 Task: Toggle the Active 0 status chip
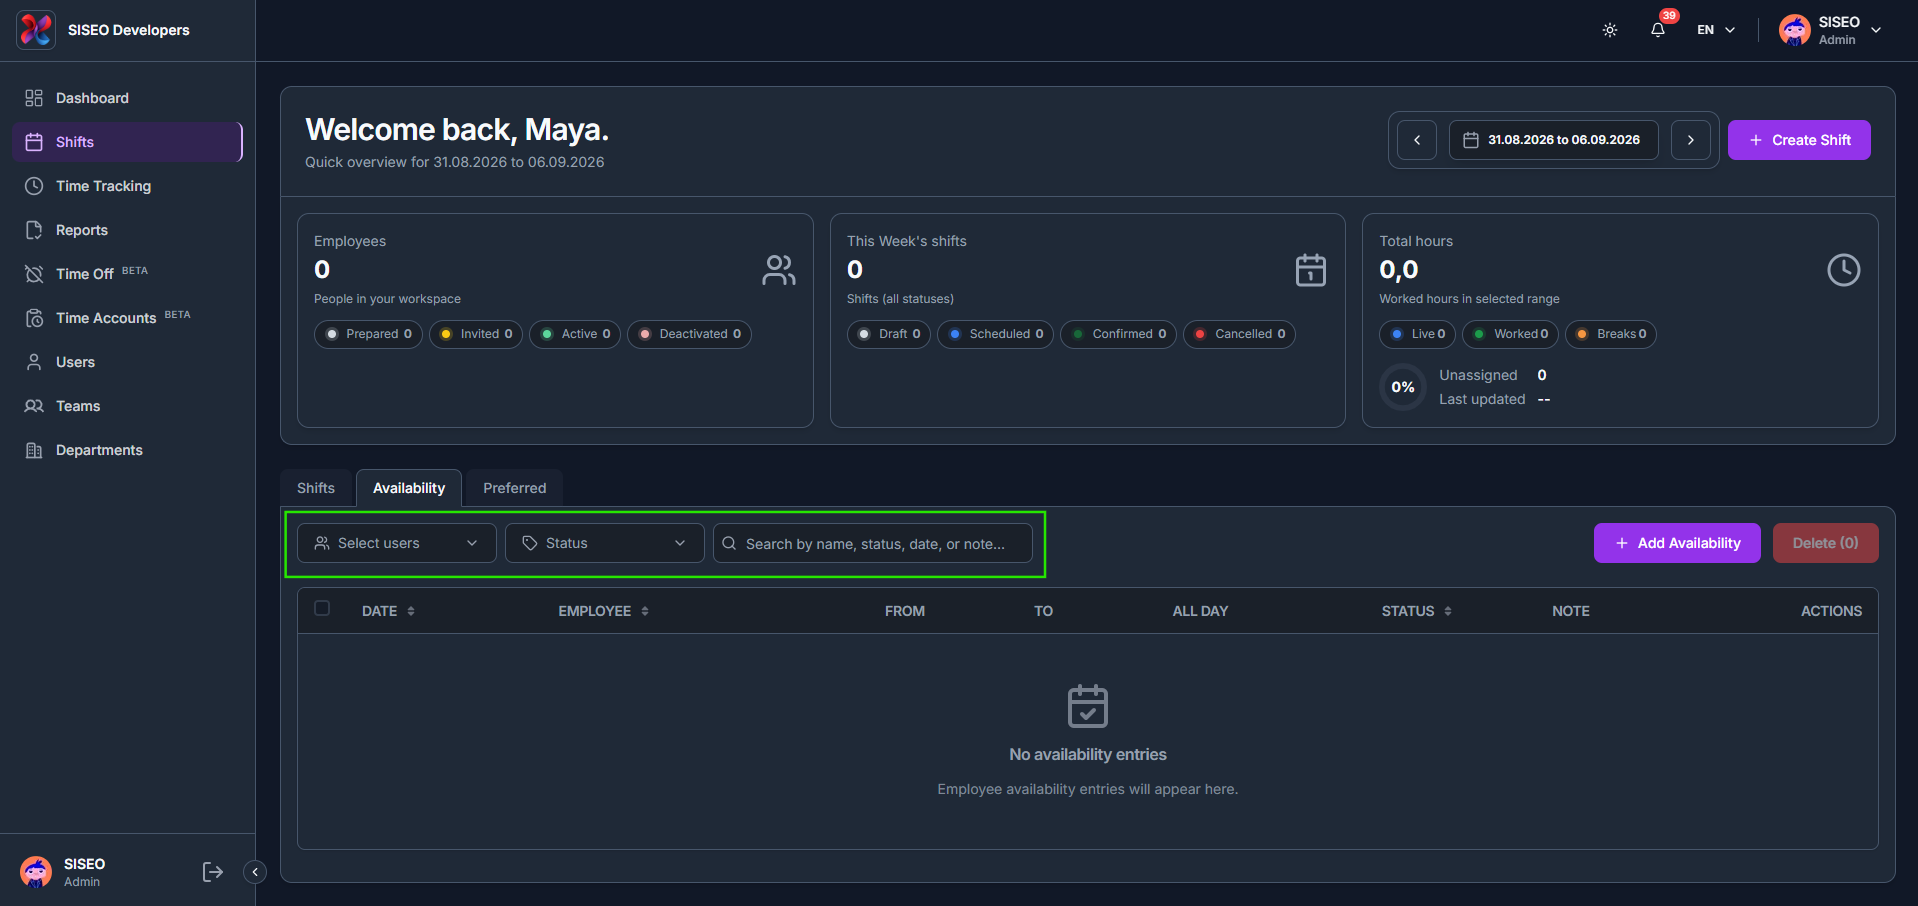pyautogui.click(x=575, y=334)
